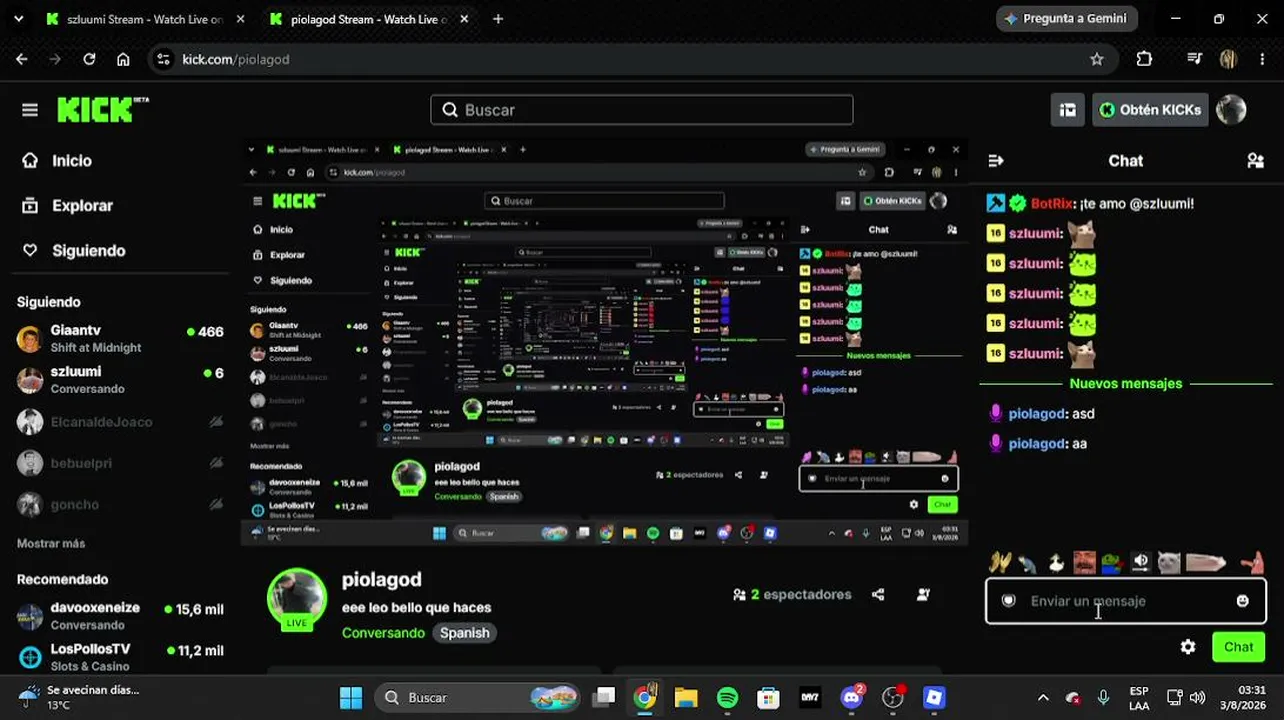Click BotRix username in chat

click(x=1052, y=203)
